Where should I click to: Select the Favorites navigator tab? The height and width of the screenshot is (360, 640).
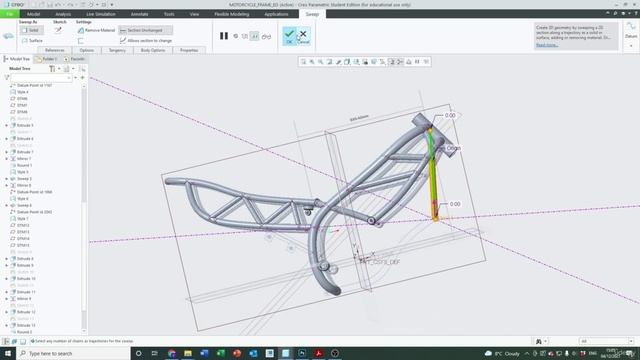(x=74, y=59)
